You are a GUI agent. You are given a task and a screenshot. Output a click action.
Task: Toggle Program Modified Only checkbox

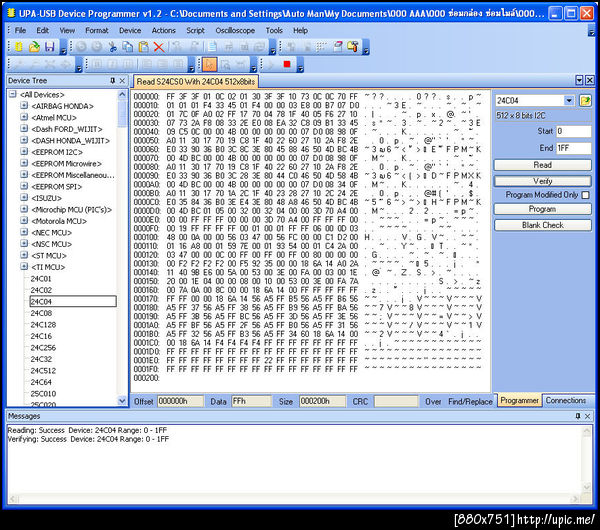click(x=585, y=195)
